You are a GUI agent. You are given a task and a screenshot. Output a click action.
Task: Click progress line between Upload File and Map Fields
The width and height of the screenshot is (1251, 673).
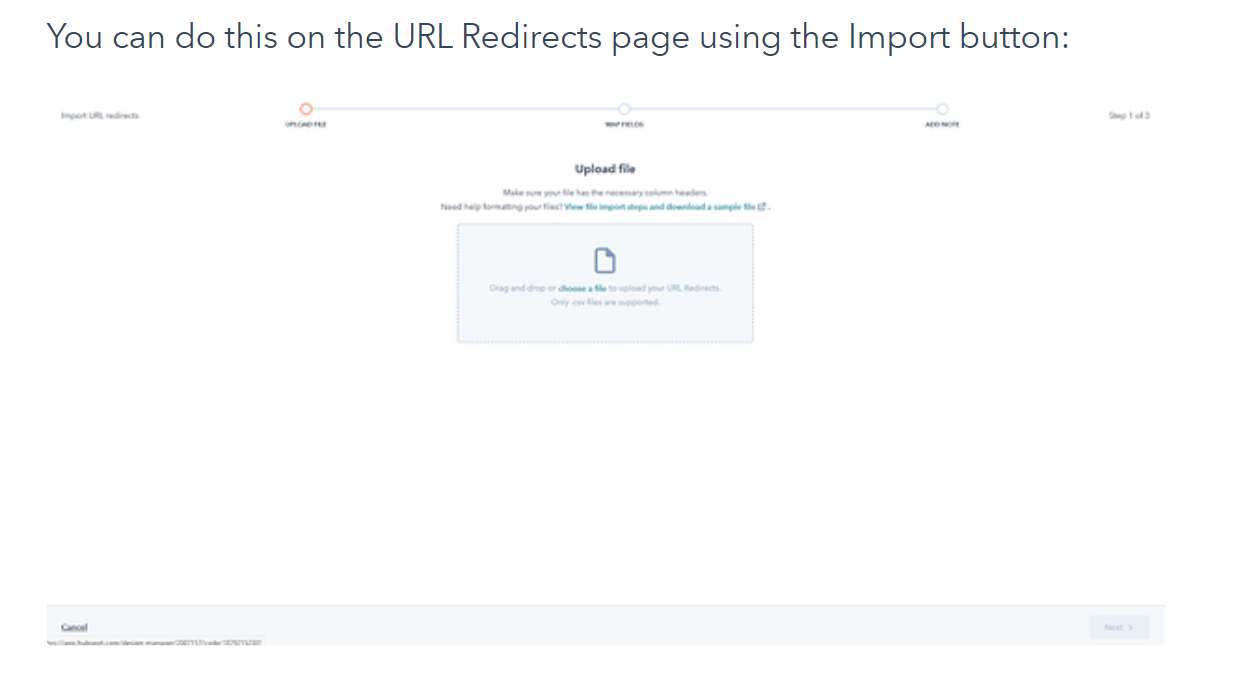click(465, 108)
